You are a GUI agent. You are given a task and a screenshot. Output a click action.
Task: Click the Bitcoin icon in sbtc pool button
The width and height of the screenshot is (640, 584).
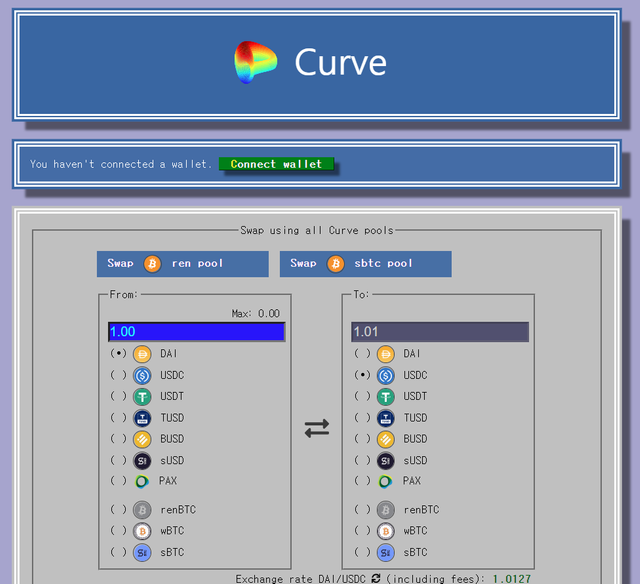tap(336, 264)
